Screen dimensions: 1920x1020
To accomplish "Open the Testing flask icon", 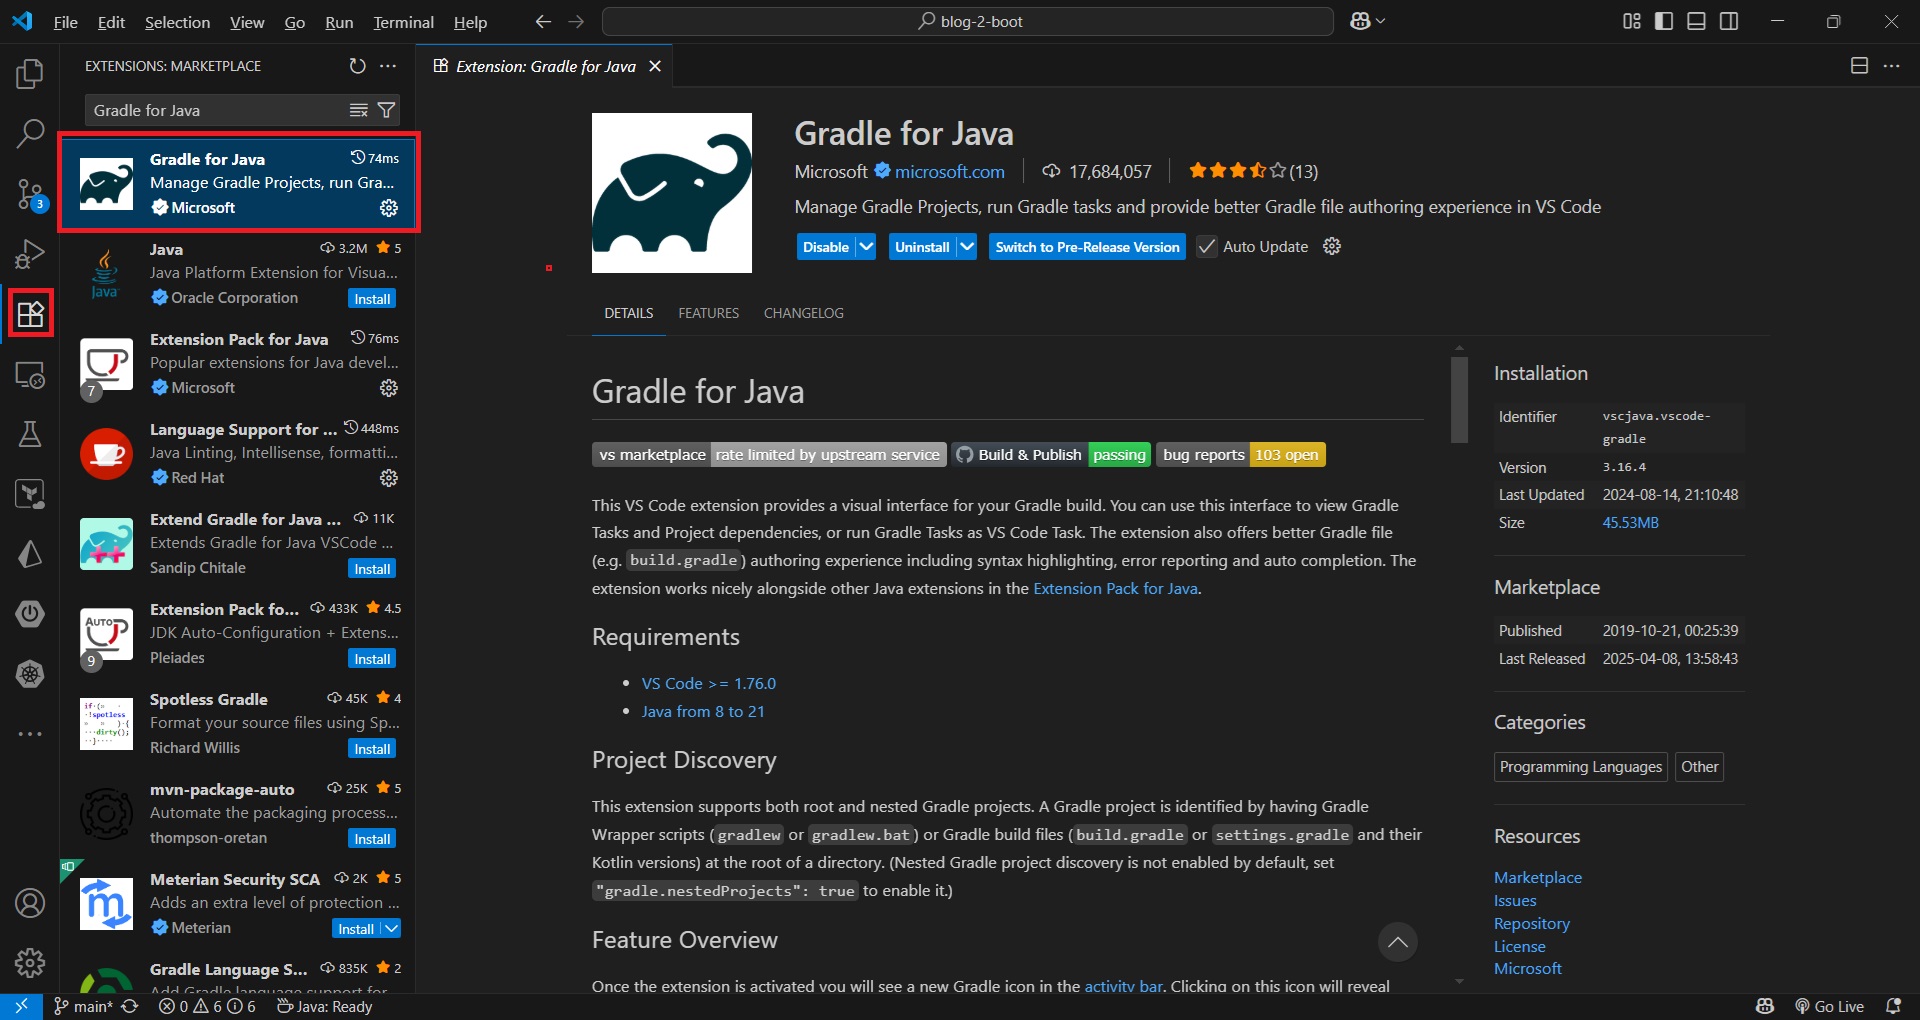I will pyautogui.click(x=30, y=434).
